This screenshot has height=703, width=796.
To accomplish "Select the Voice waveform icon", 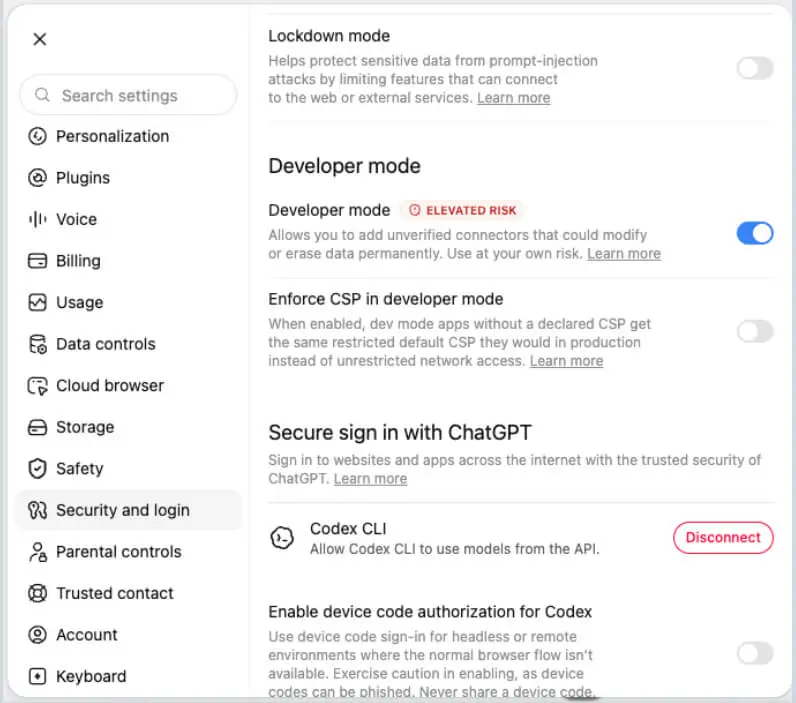I will (x=37, y=219).
